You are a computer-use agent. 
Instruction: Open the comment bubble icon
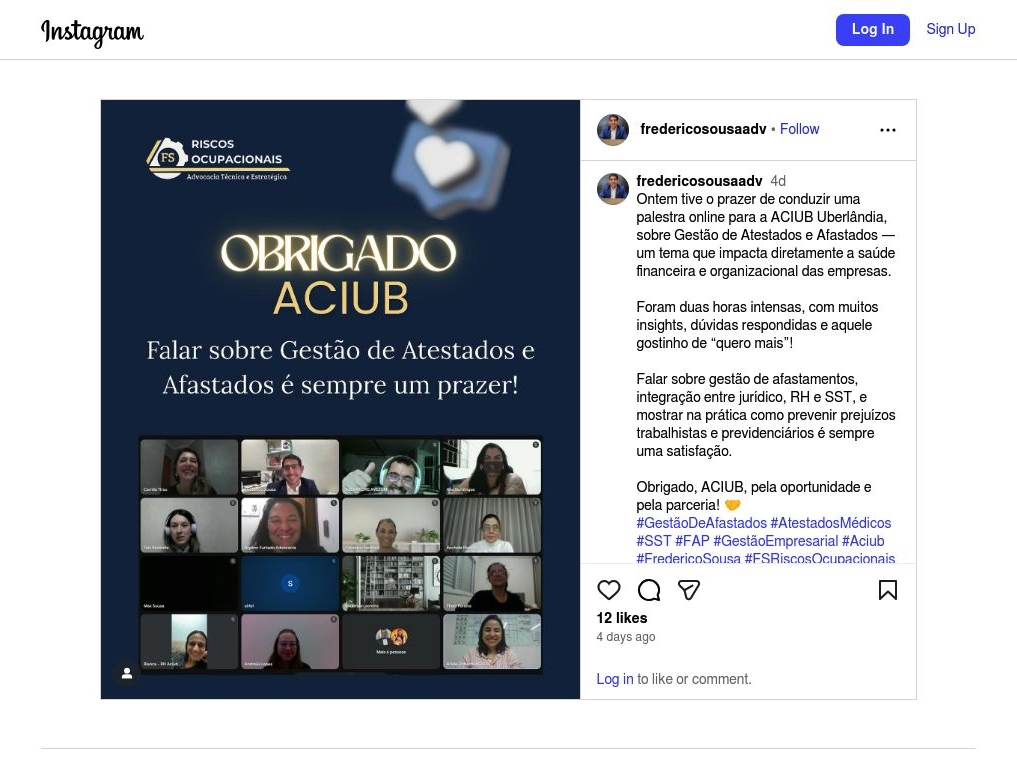[649, 590]
